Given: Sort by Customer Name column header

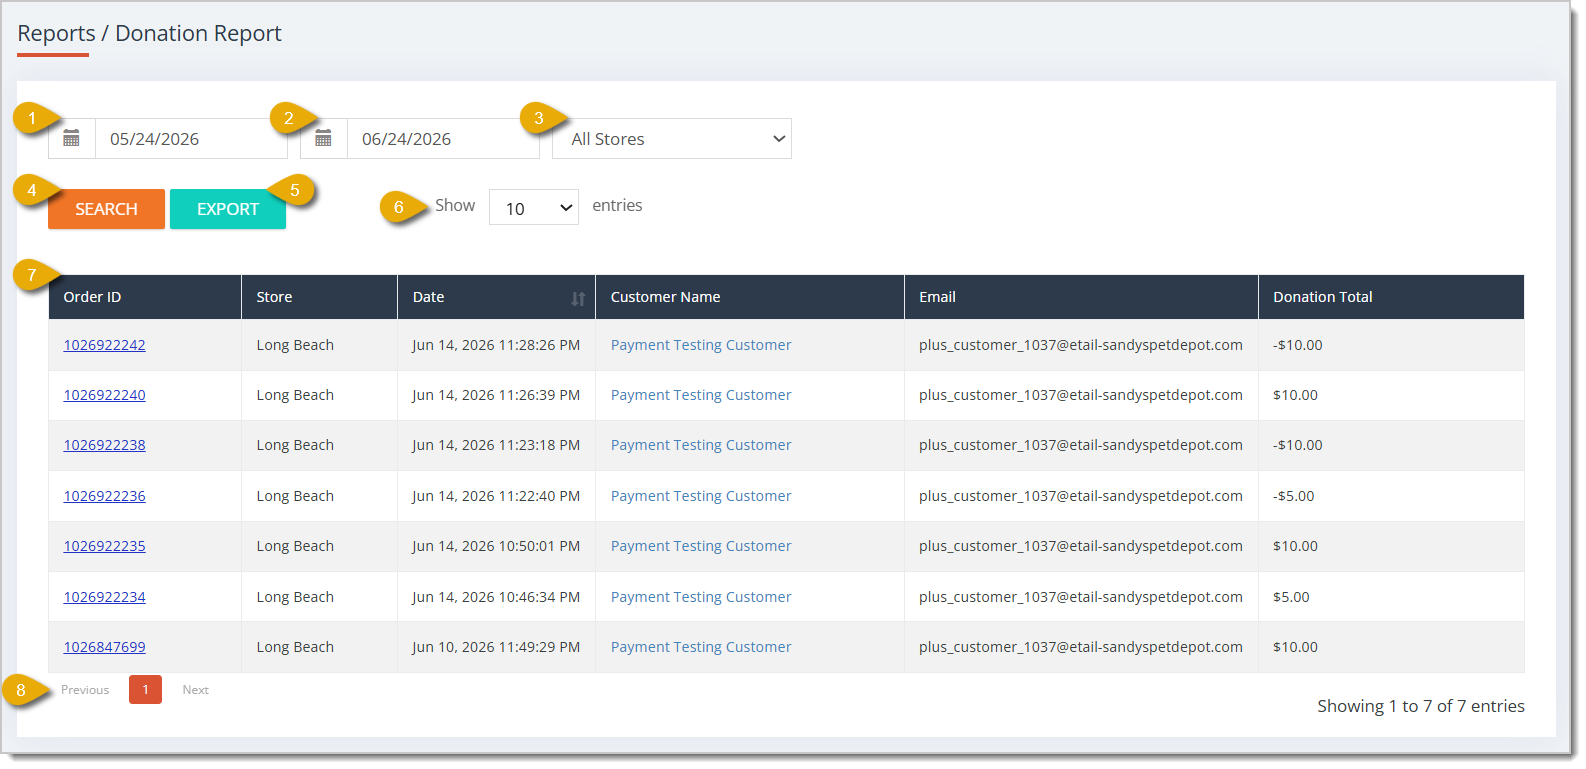Looking at the screenshot, I should (x=750, y=297).
